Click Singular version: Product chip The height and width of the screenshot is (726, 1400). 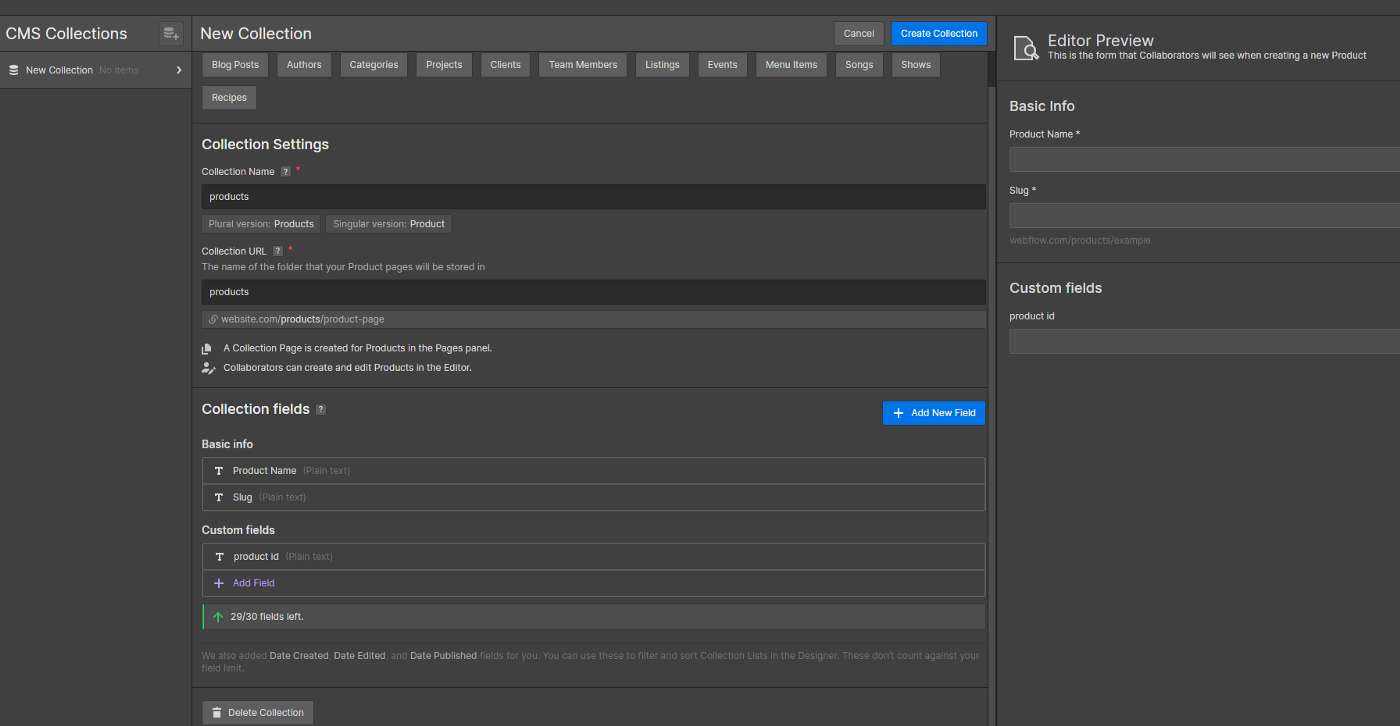pos(389,224)
